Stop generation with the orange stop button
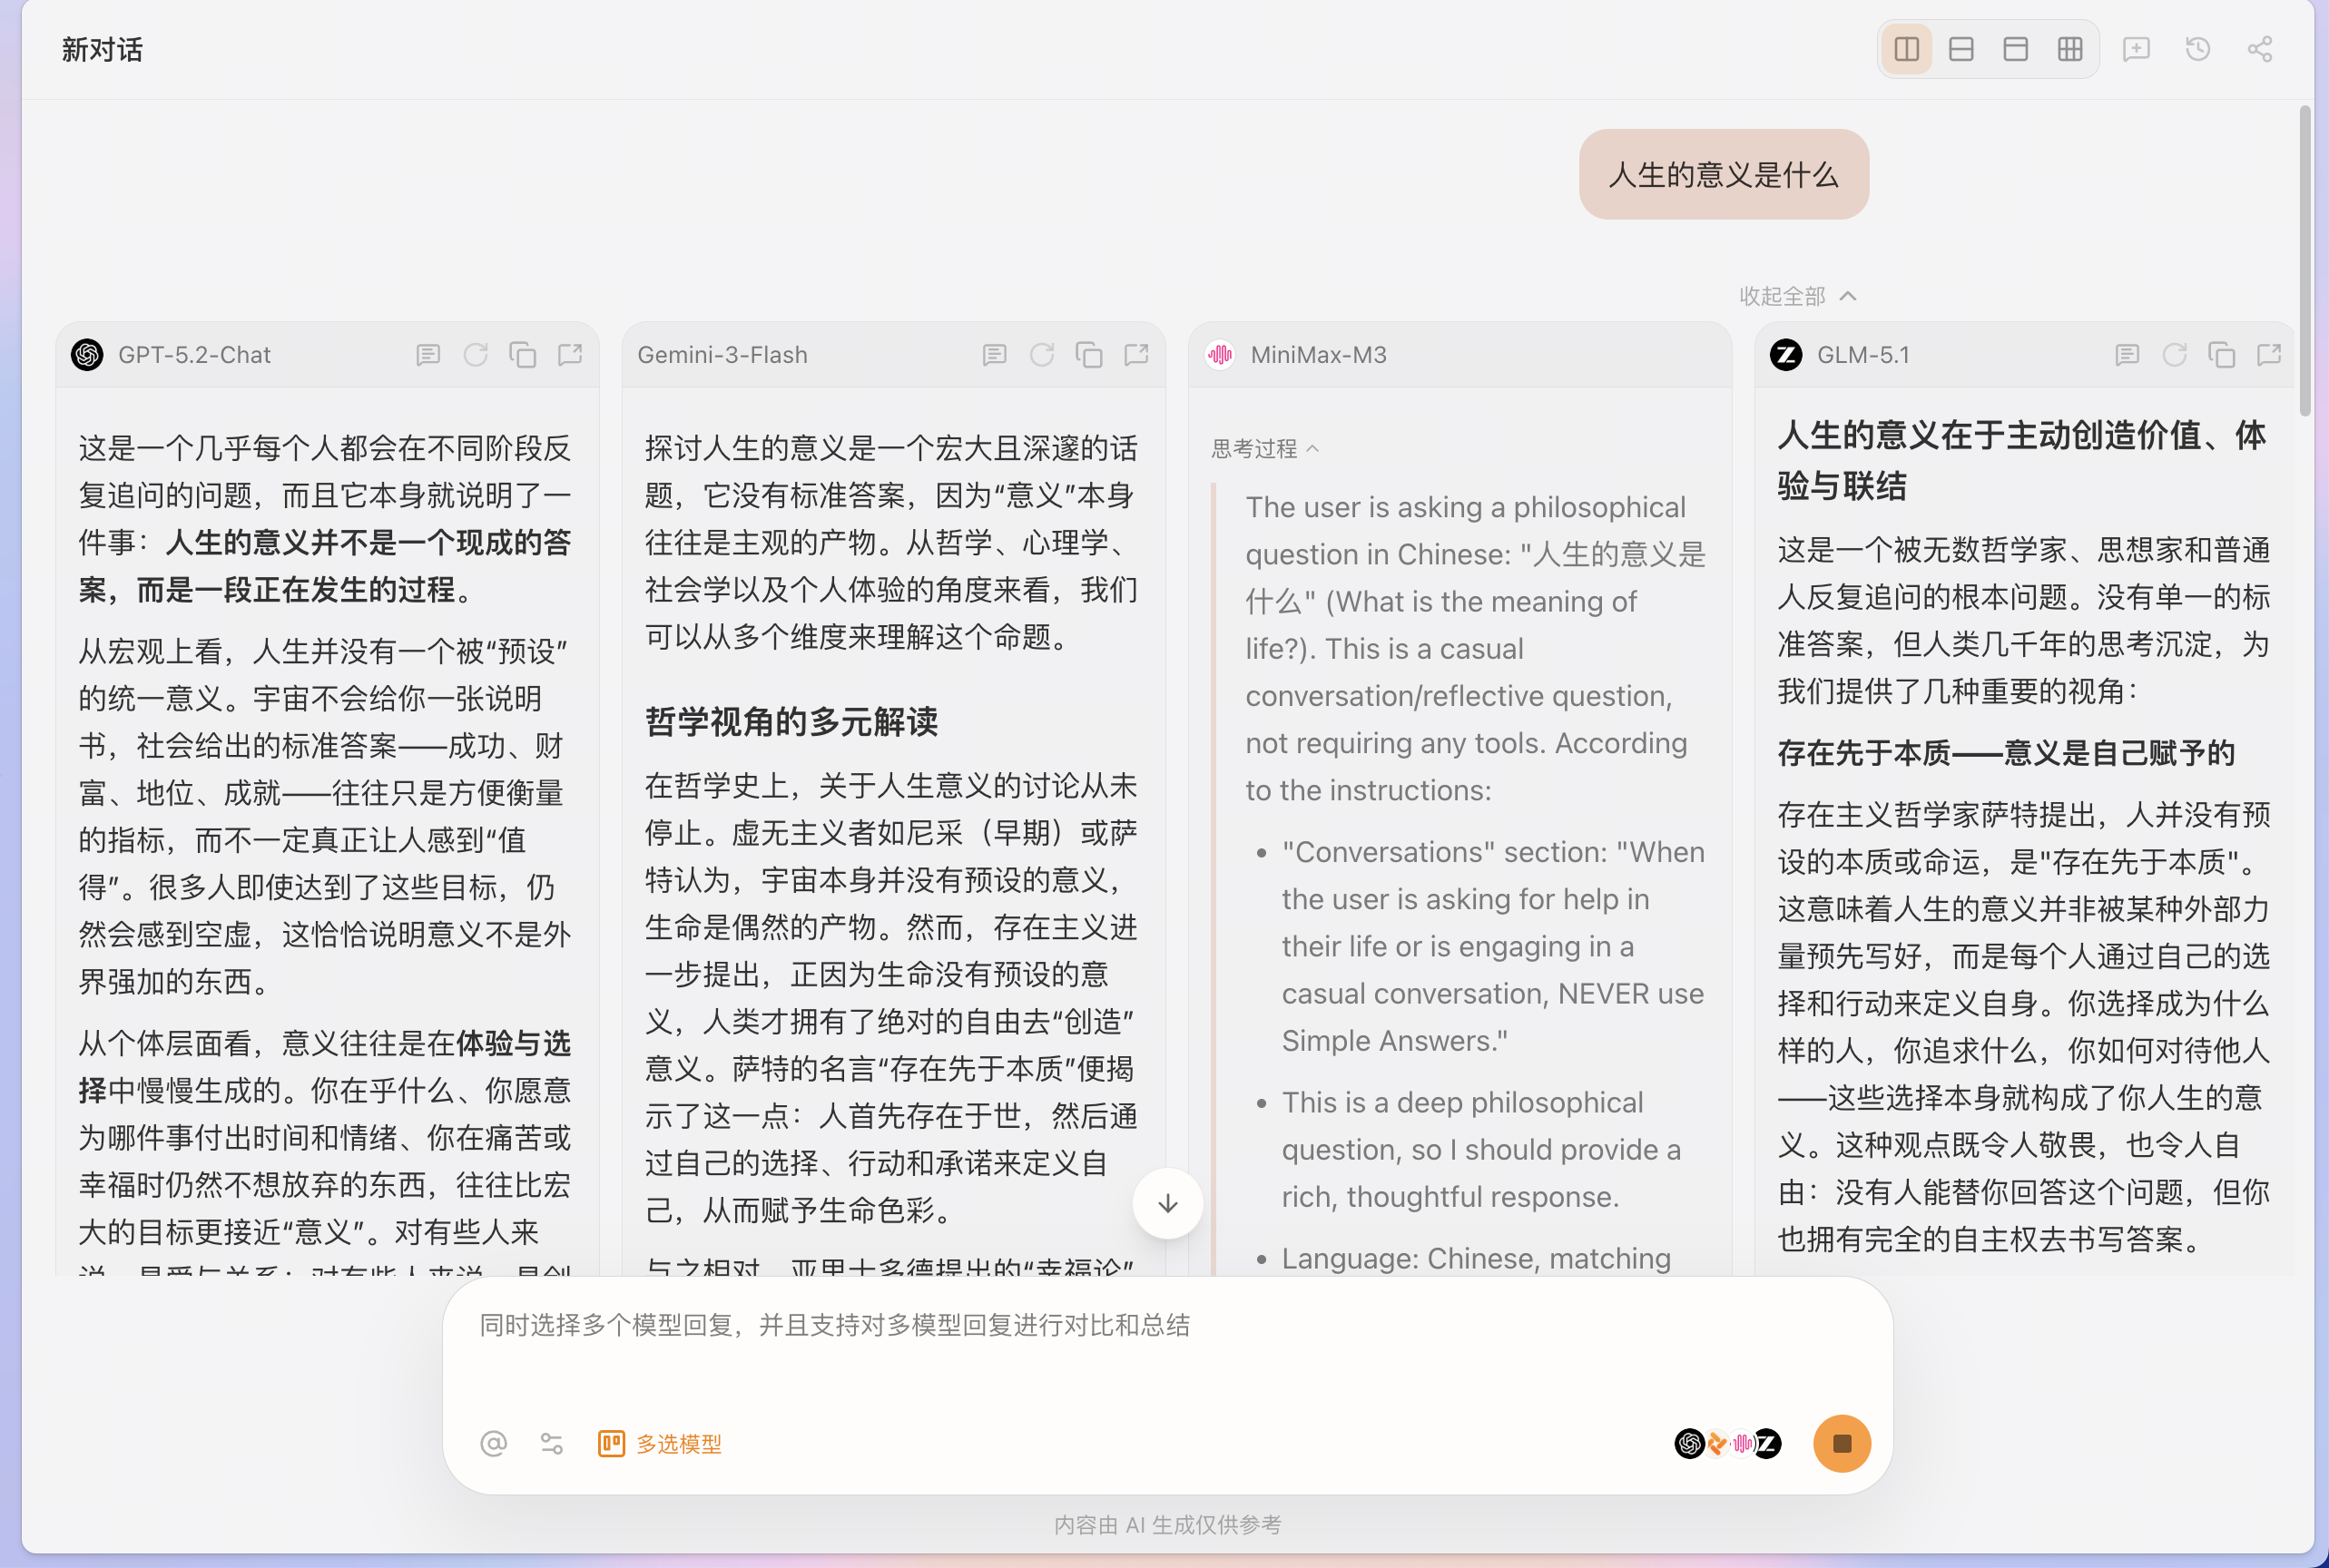 click(x=1842, y=1443)
